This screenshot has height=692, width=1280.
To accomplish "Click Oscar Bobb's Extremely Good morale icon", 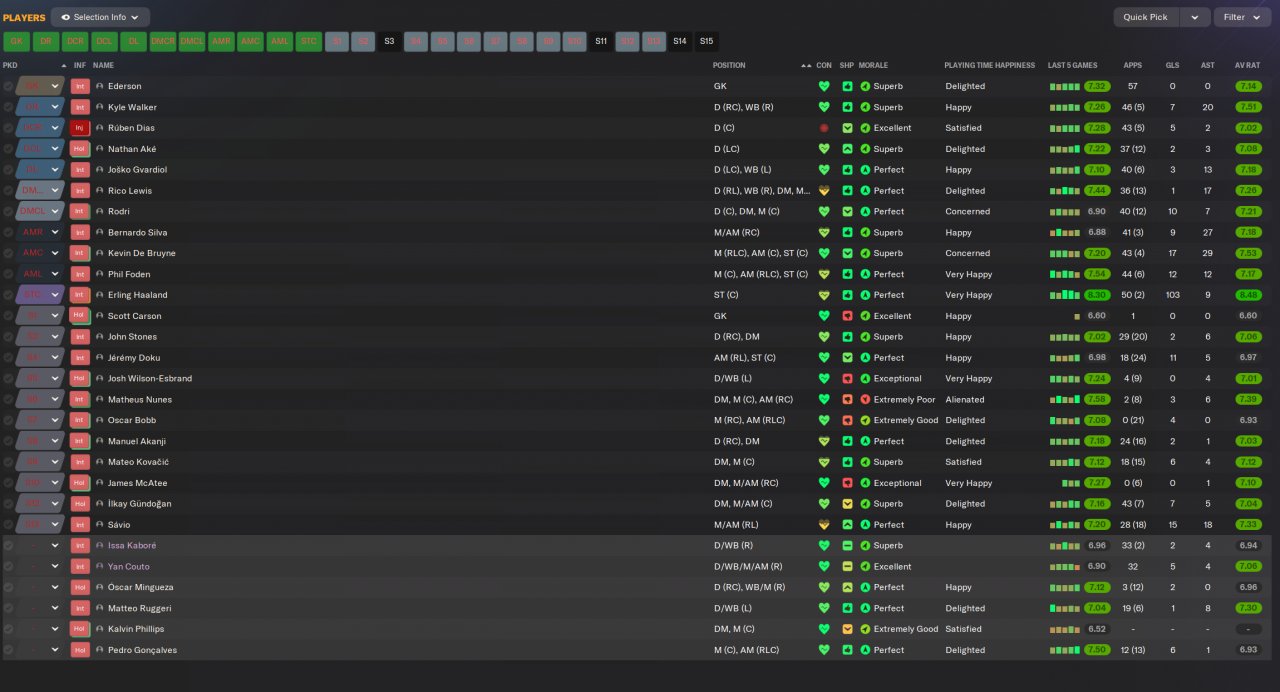I will 865,420.
